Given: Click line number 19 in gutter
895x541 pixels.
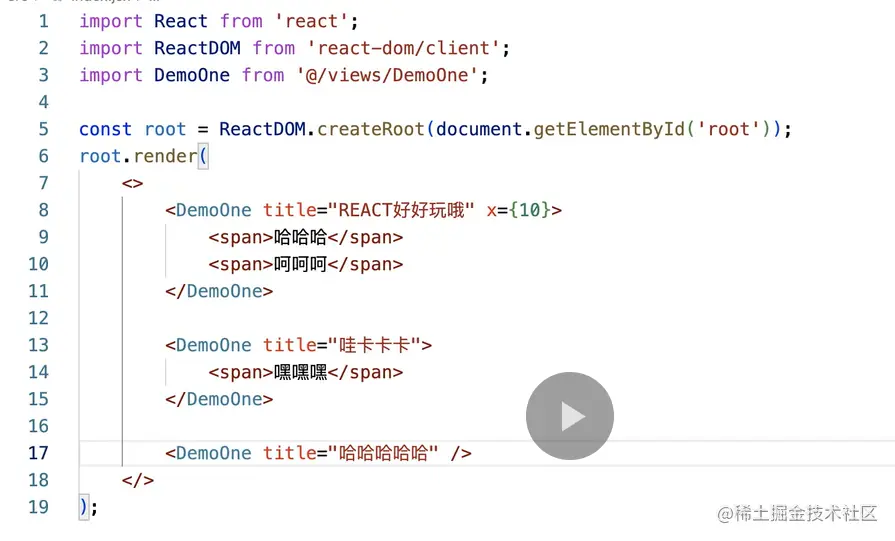Looking at the screenshot, I should (38, 507).
